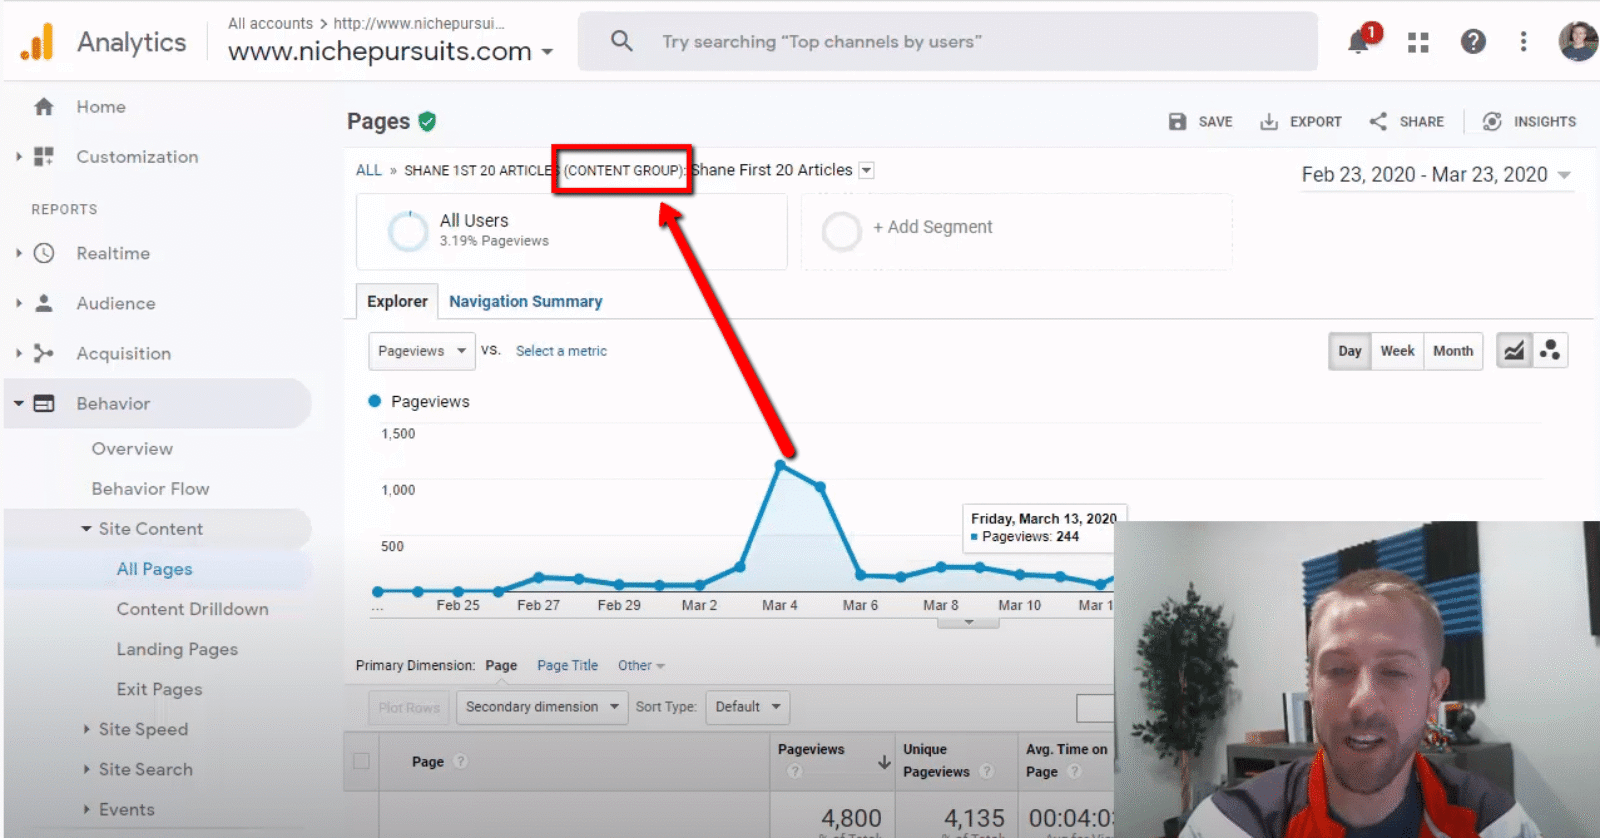Viewport: 1600px width, 838px height.
Task: Switch to line chart view icon
Action: point(1514,351)
